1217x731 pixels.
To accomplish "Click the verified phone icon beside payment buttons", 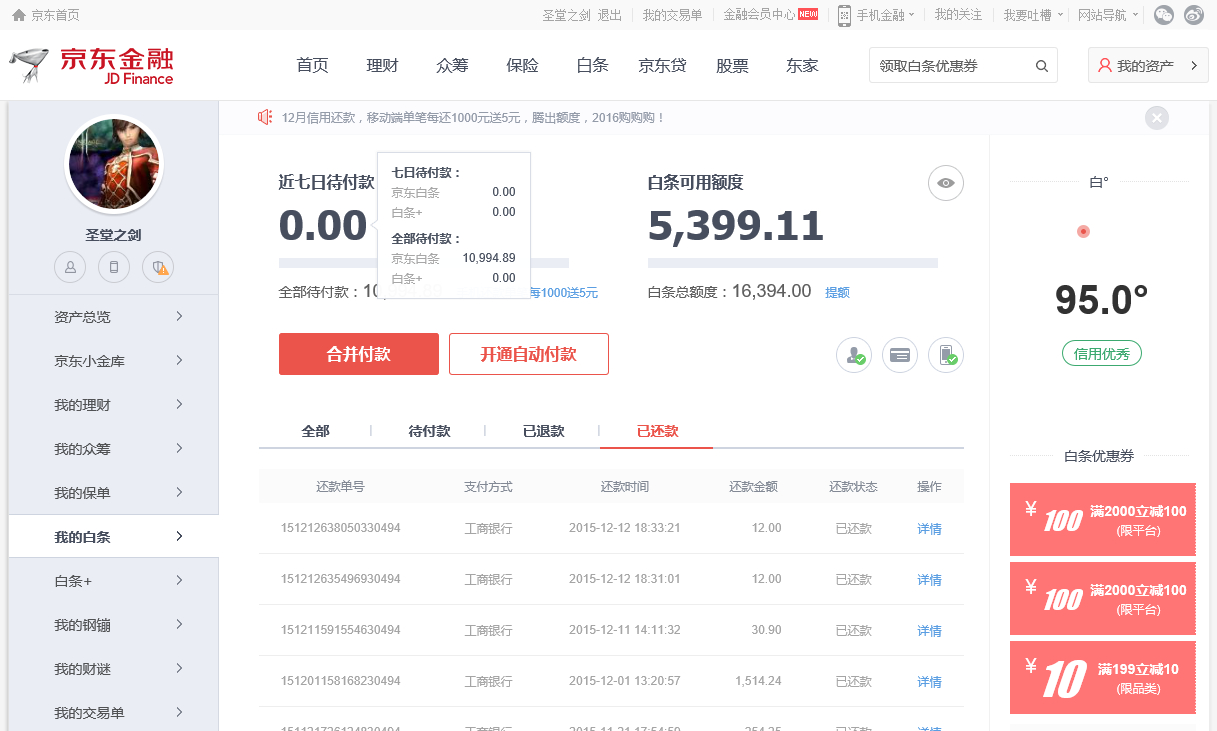I will click(x=946, y=355).
